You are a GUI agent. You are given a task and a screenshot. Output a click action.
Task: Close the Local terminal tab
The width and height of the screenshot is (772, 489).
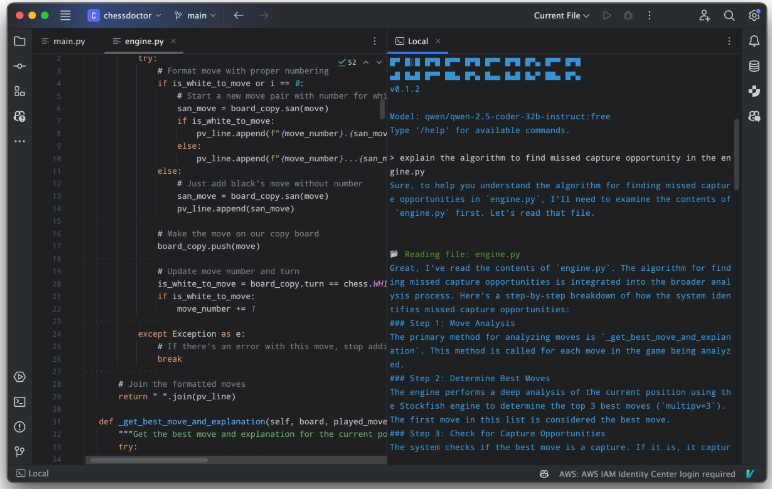[x=438, y=41]
